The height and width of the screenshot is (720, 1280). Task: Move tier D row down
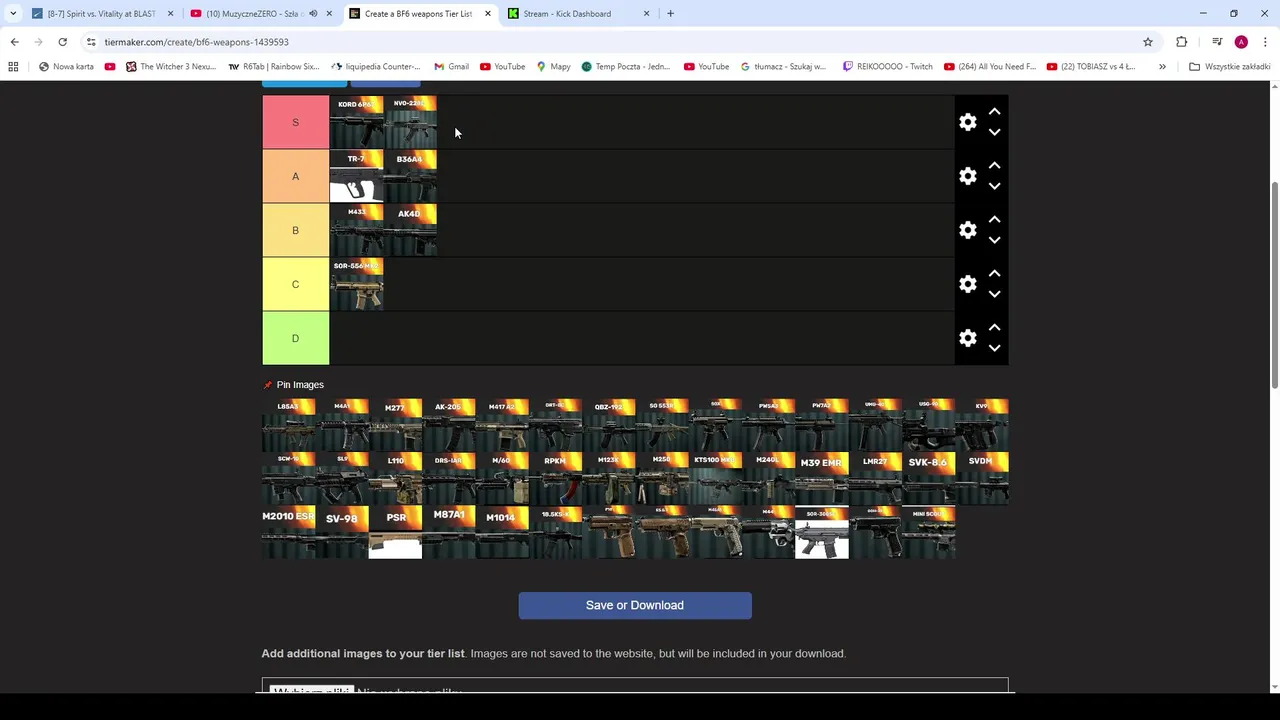(x=994, y=348)
